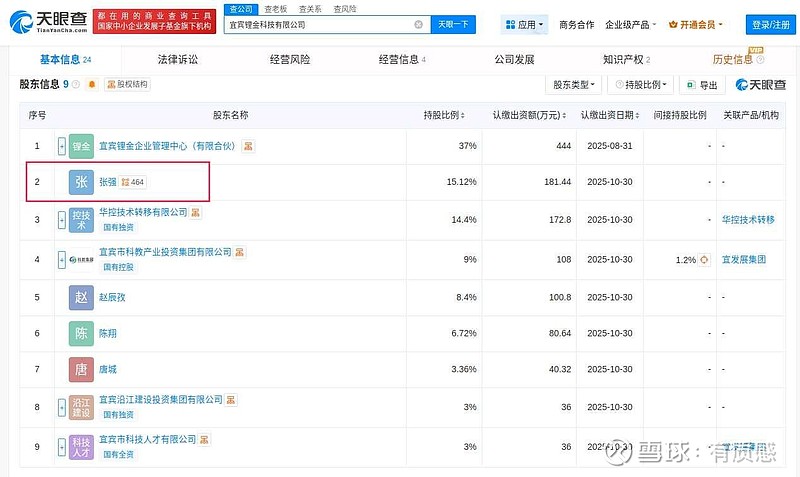Switch to the 基本信息 tab
Viewport: 800px width, 477px height.
click(65, 60)
